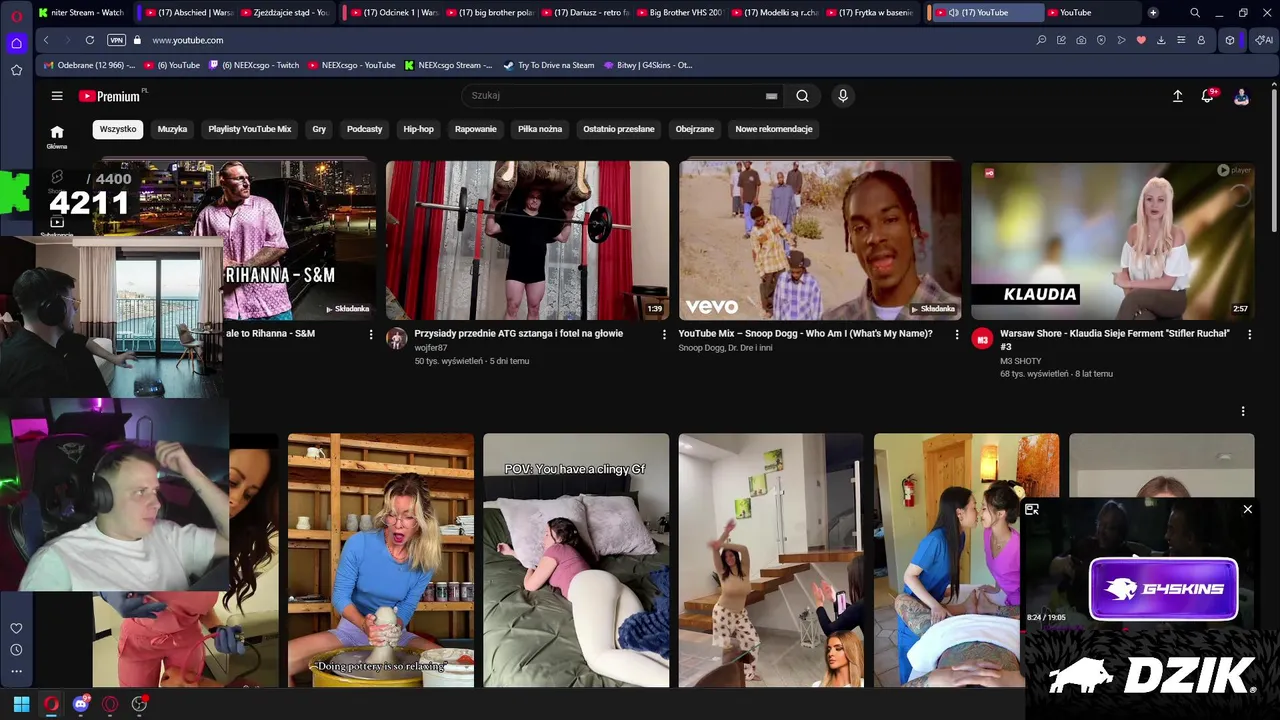Open options for Snoop Dogg YouTube Mix
The image size is (1280, 720).
click(957, 334)
